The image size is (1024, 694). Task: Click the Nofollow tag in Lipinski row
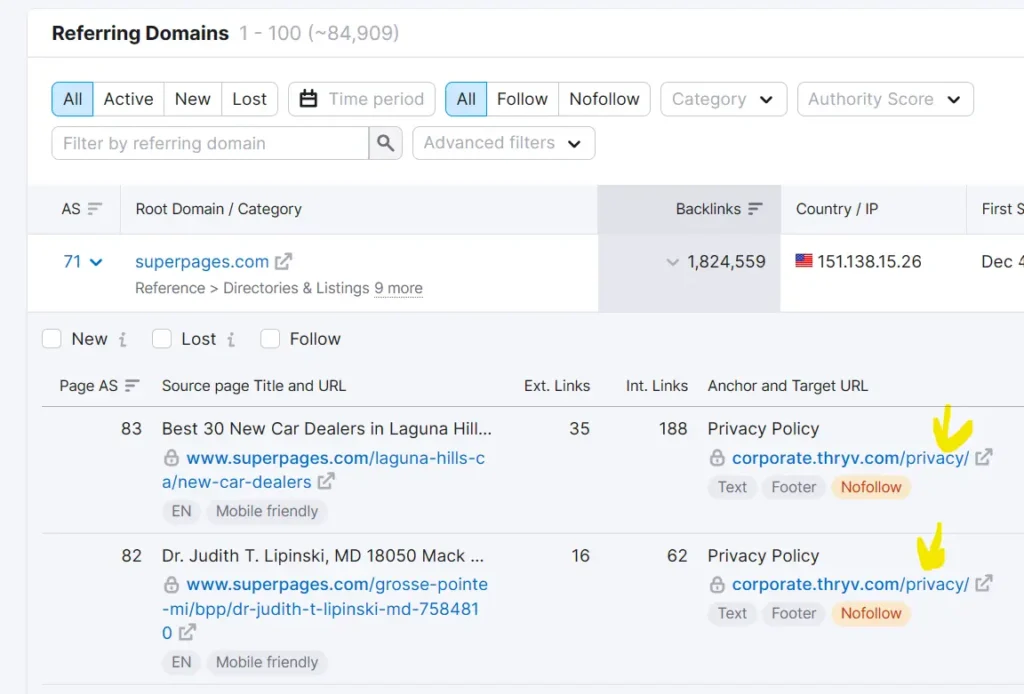871,613
